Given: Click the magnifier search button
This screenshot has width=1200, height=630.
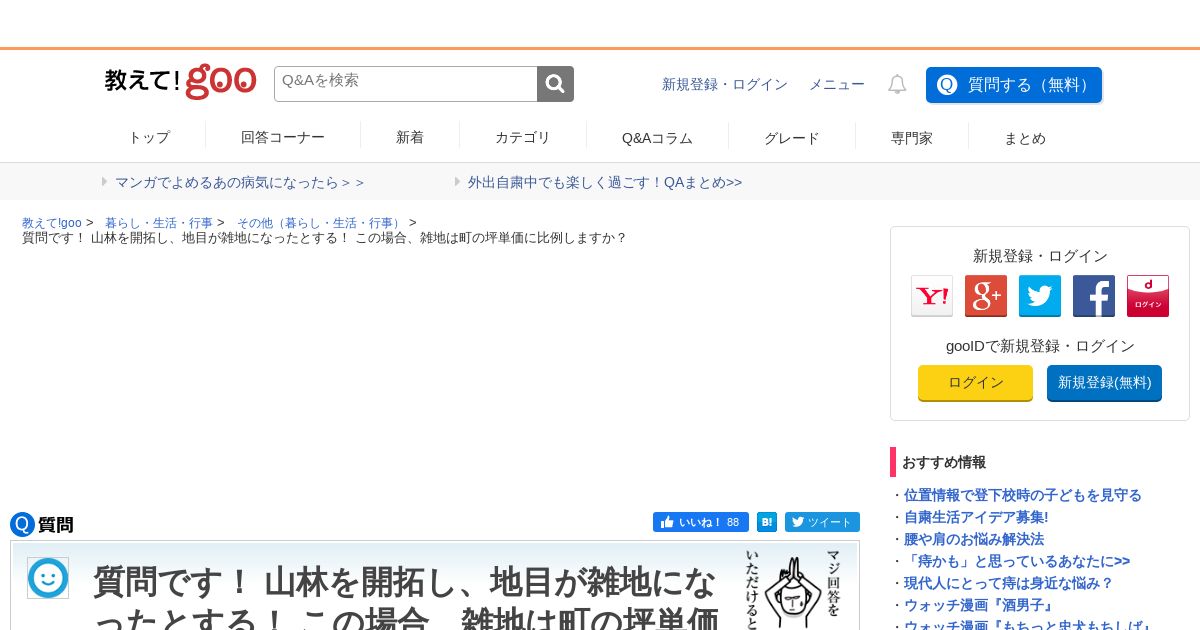Looking at the screenshot, I should 555,84.
